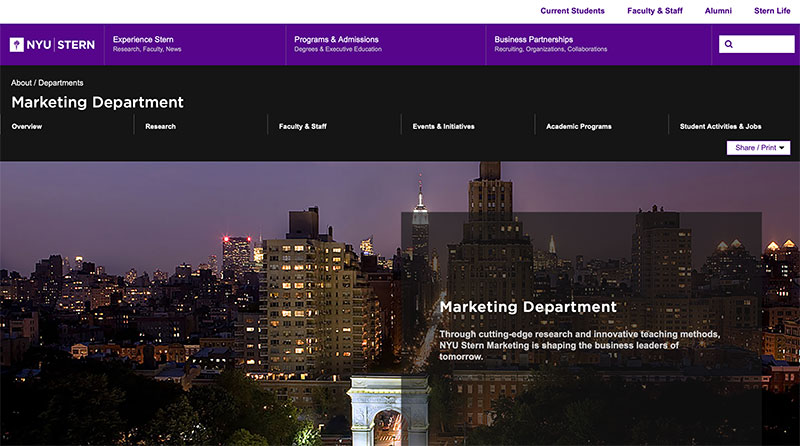Viewport: 800px width, 446px height.
Task: Open Events & Initiatives tab
Action: [443, 126]
